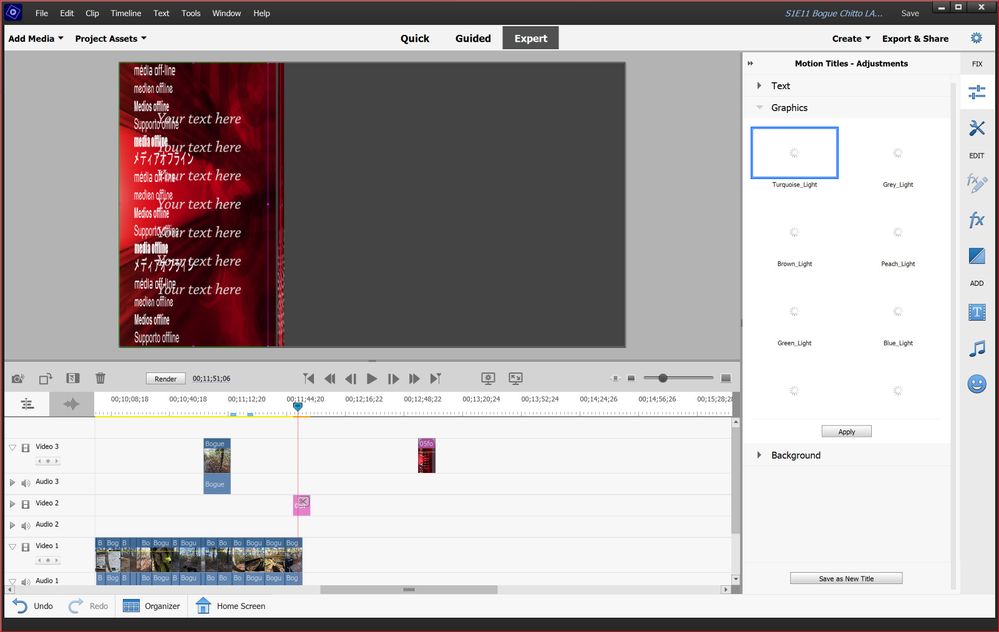999x632 pixels.
Task: Open the Music note panel
Action: point(976,348)
